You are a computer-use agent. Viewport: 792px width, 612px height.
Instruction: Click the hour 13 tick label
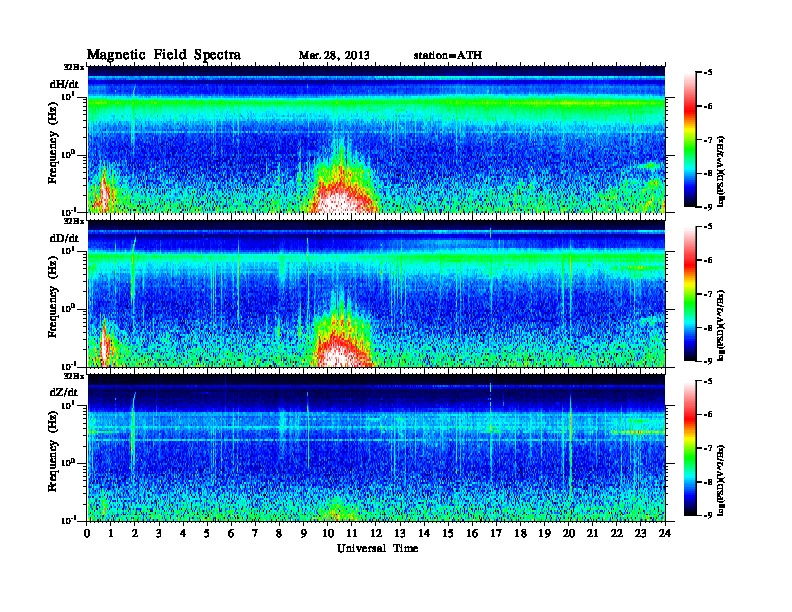click(x=400, y=533)
